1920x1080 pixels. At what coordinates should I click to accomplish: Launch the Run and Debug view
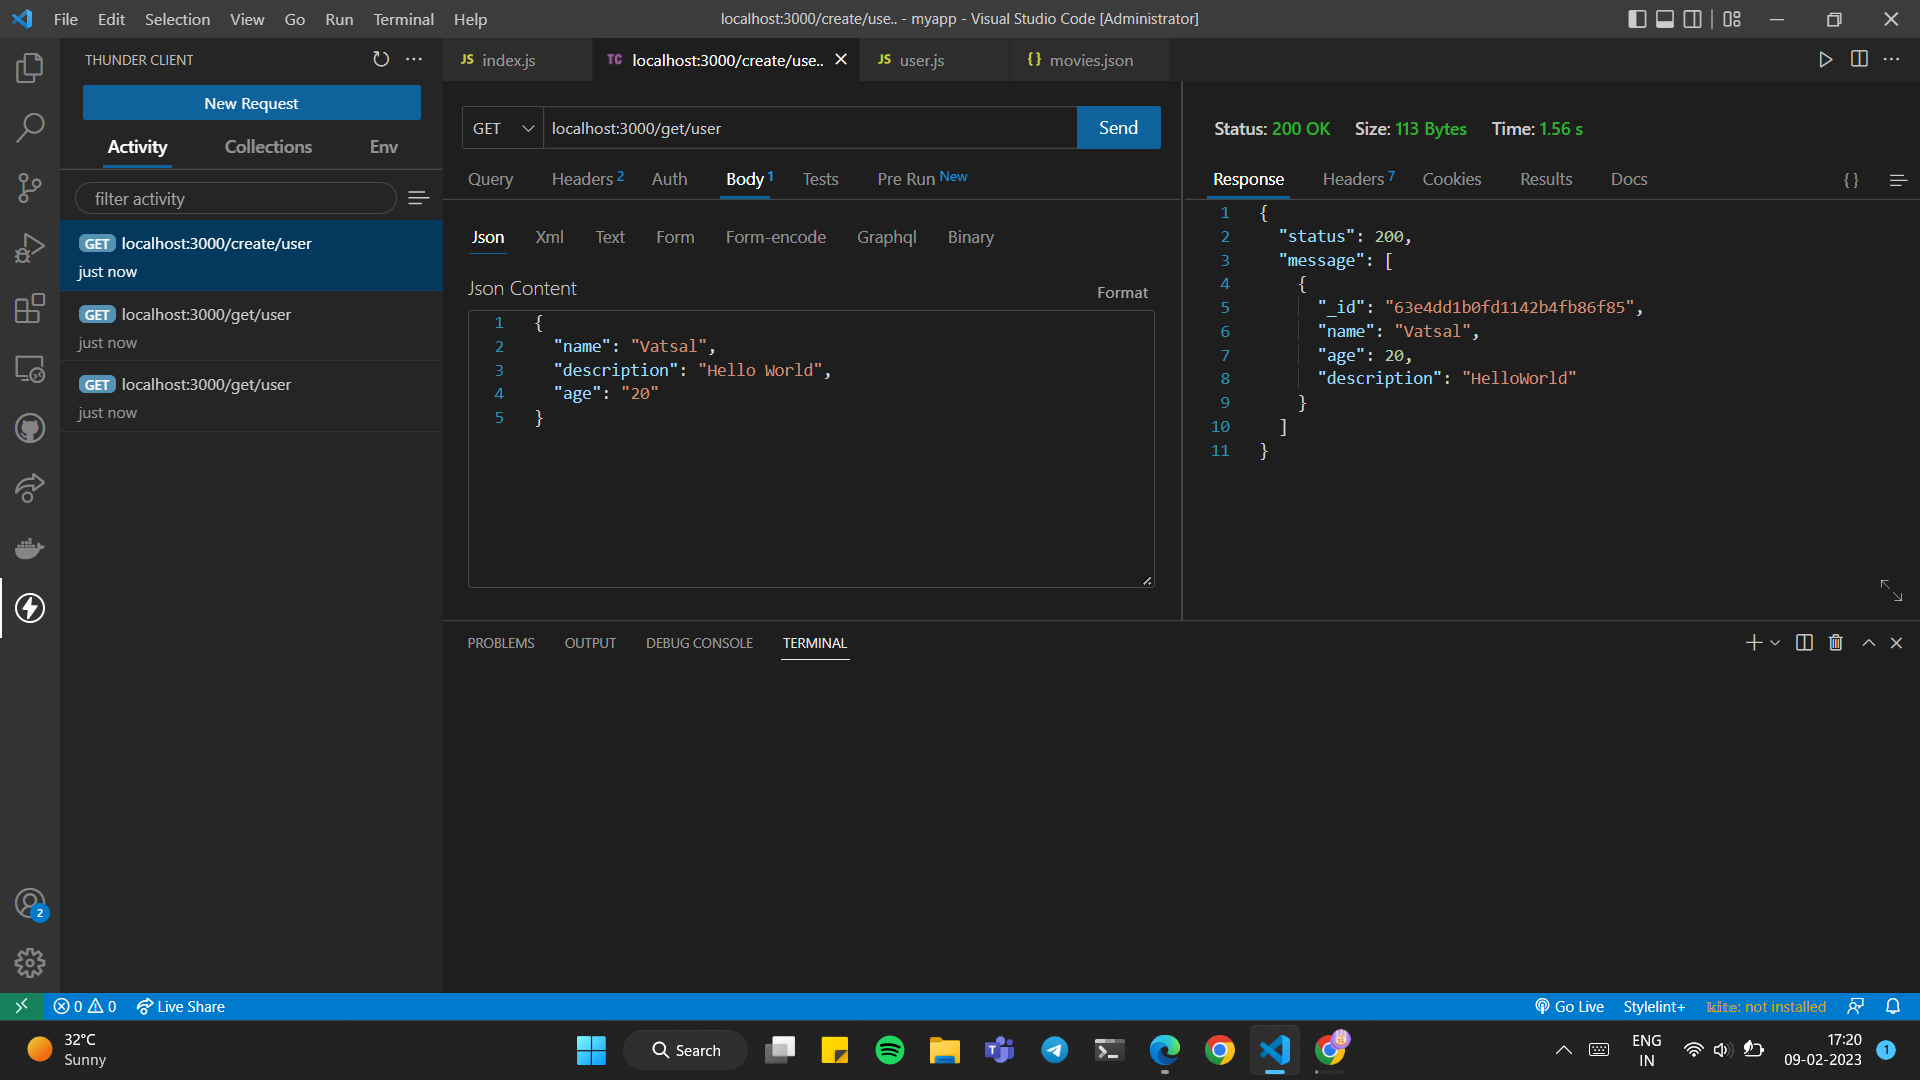(30, 248)
